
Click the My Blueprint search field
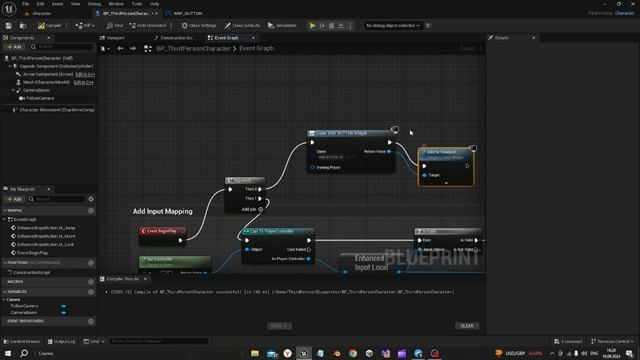(x=57, y=199)
